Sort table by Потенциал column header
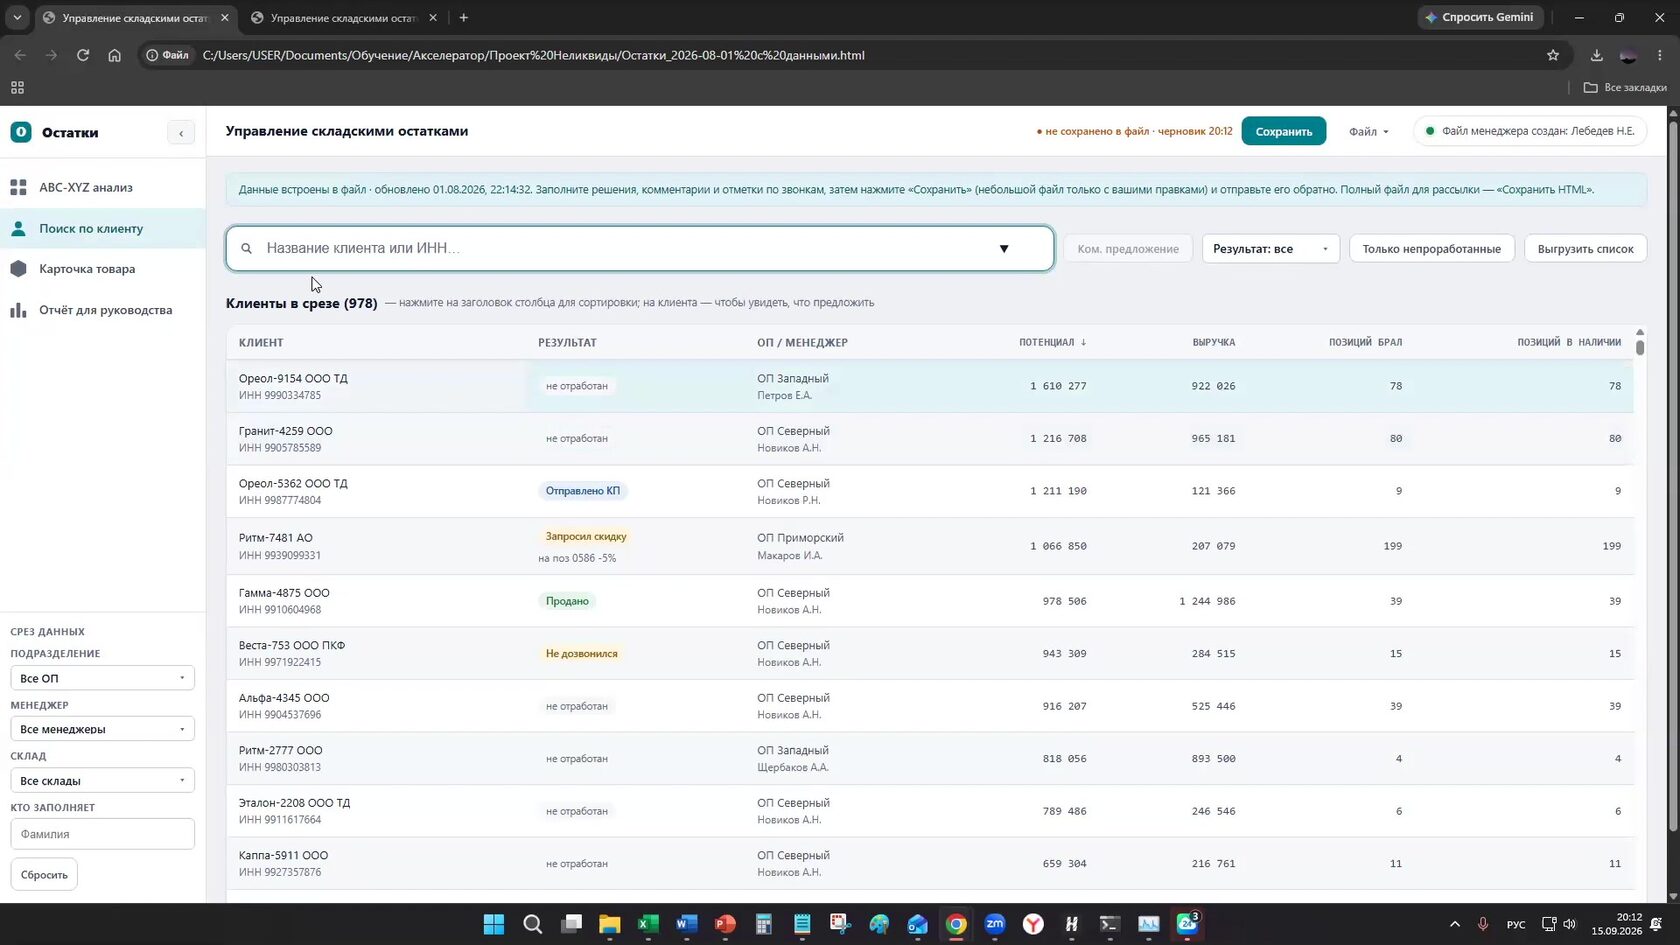Screen dimensions: 1680x945 click(1052, 342)
